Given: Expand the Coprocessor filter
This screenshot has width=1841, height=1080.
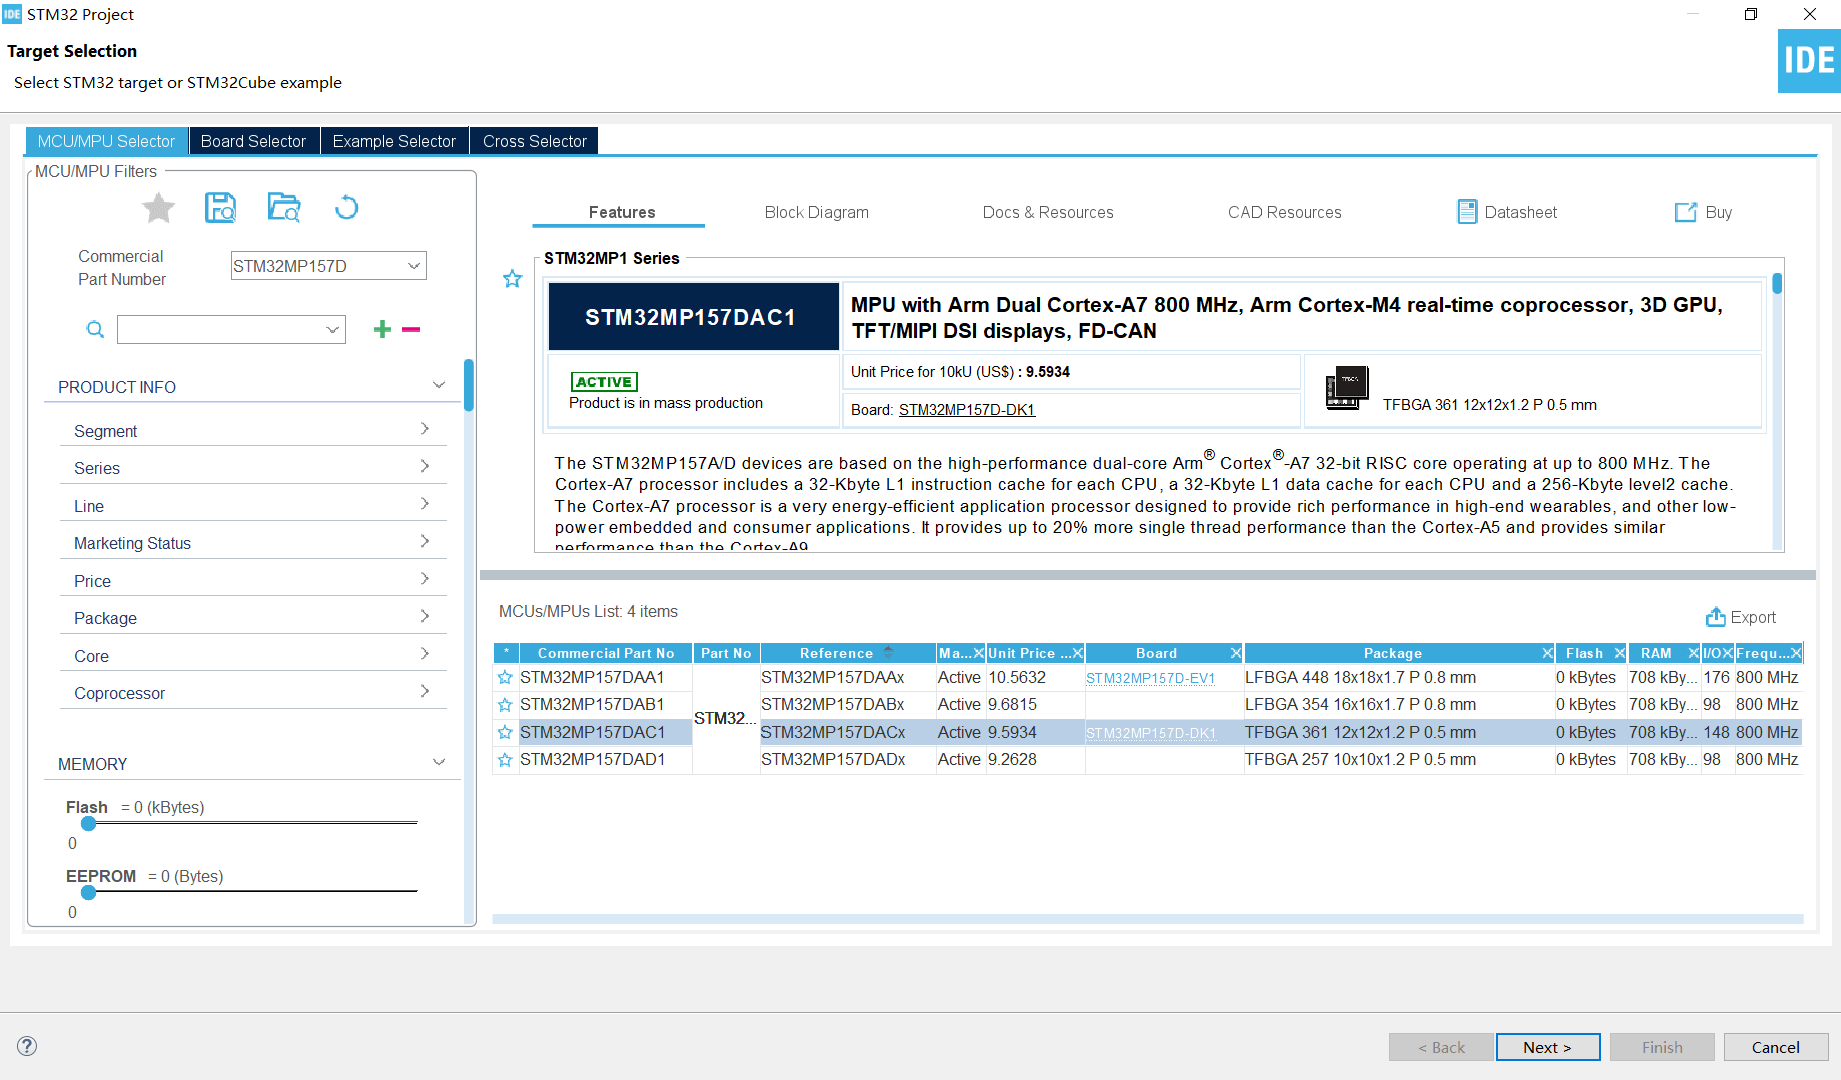Looking at the screenshot, I should [424, 691].
